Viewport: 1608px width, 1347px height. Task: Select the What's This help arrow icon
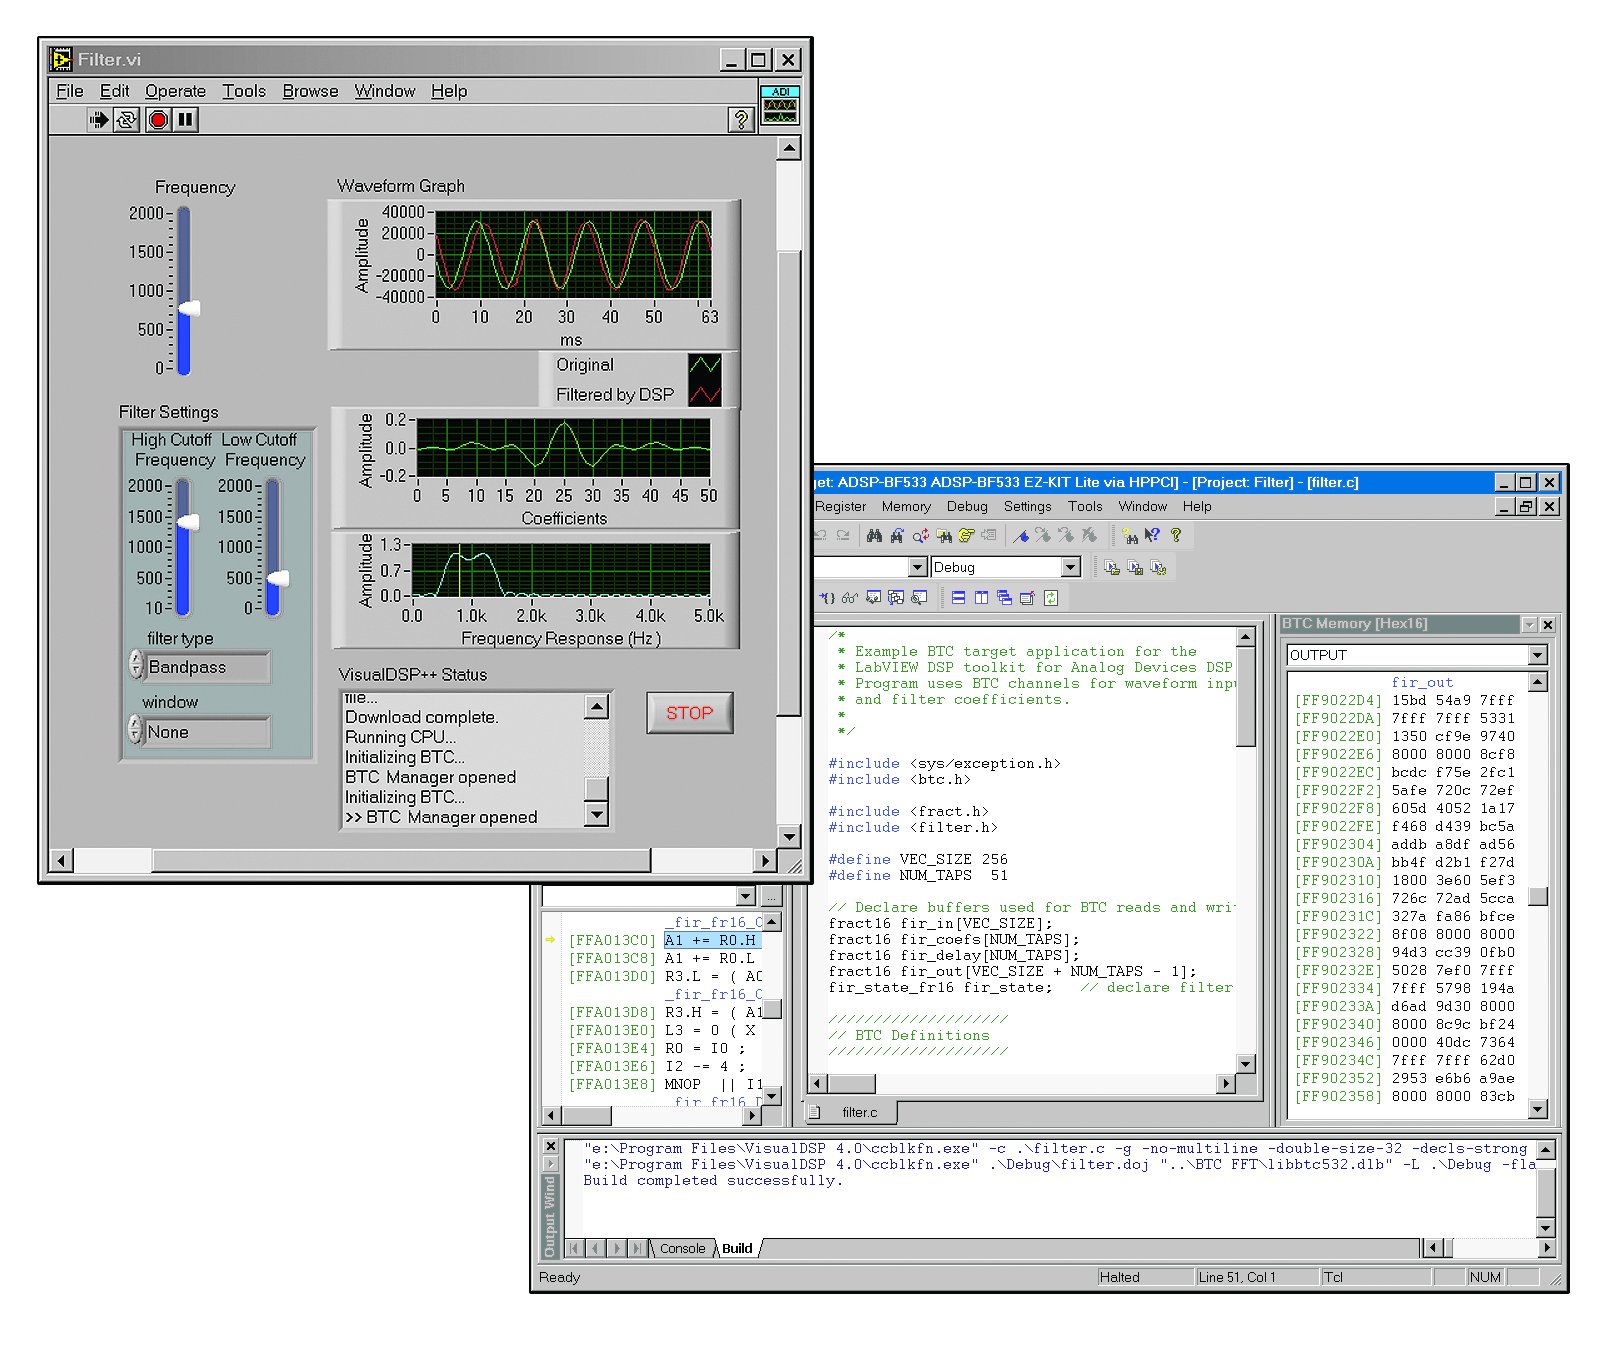(x=1150, y=535)
